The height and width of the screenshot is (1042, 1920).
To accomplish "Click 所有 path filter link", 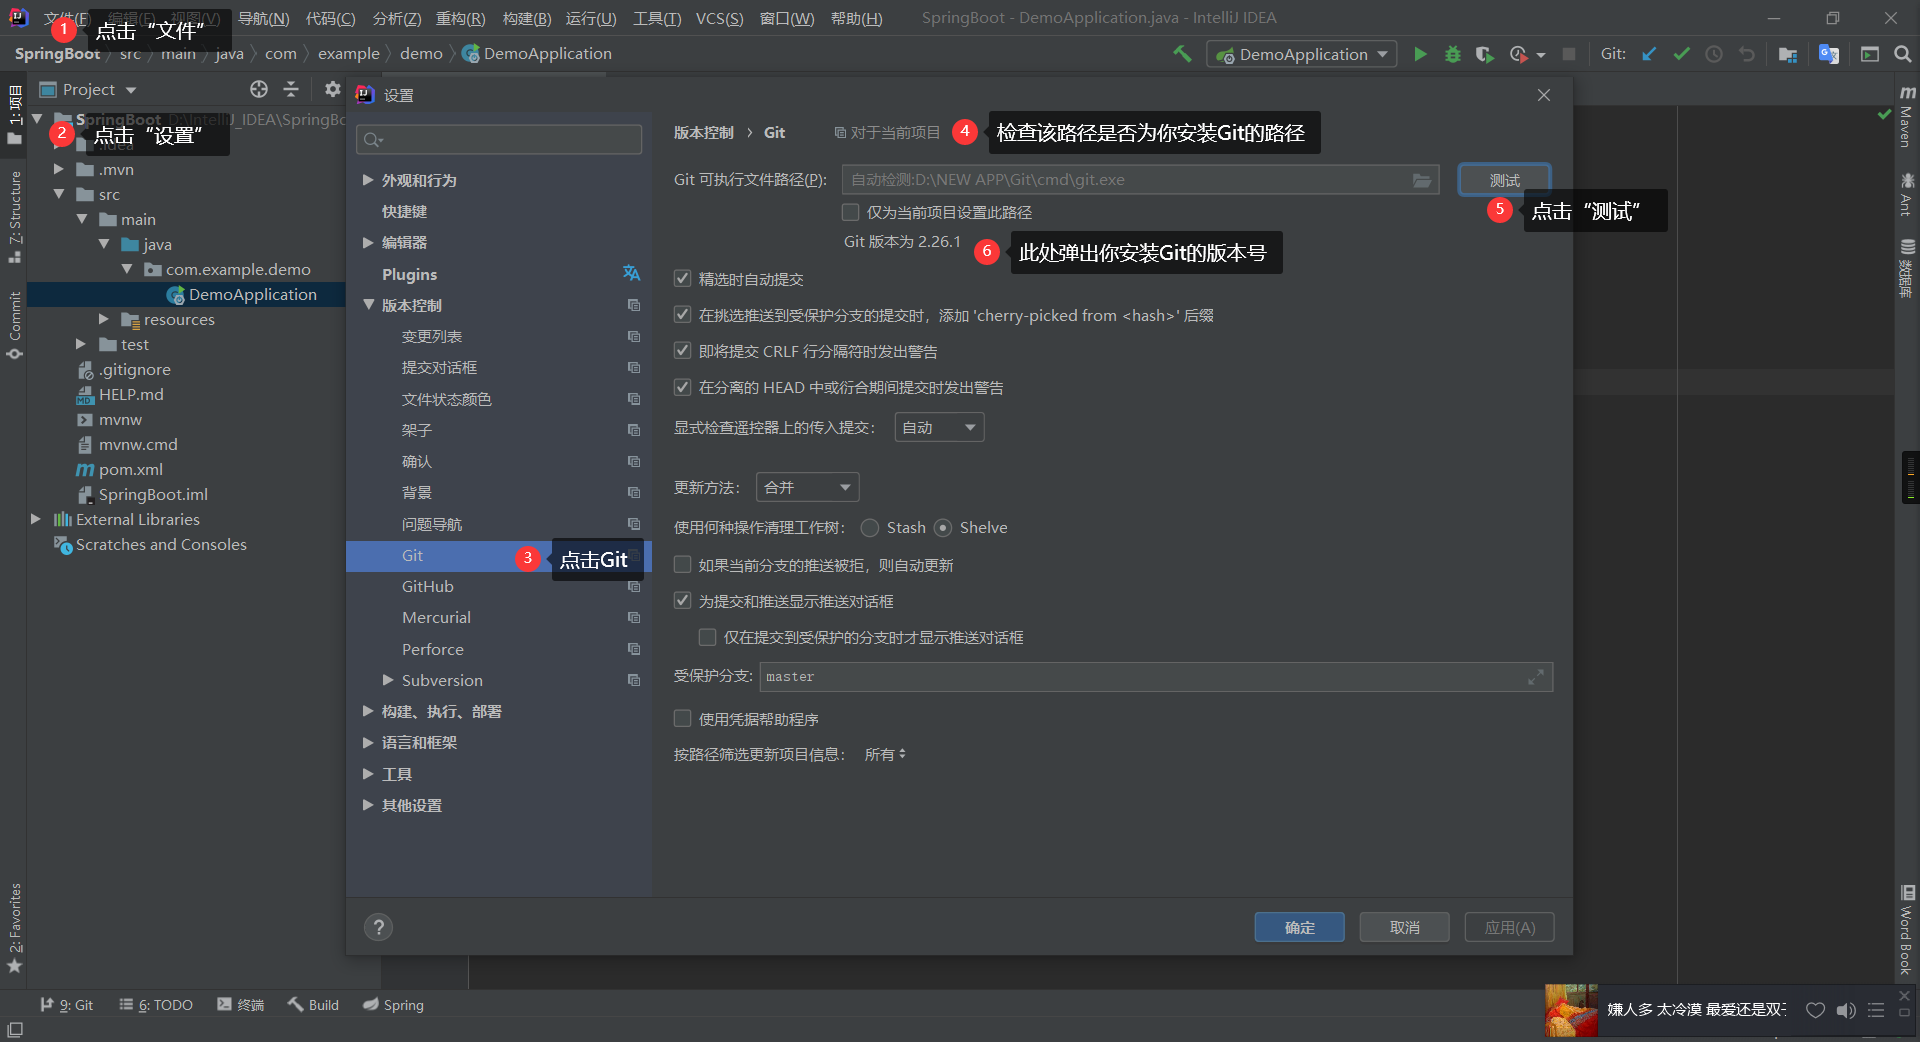I will pyautogui.click(x=885, y=754).
